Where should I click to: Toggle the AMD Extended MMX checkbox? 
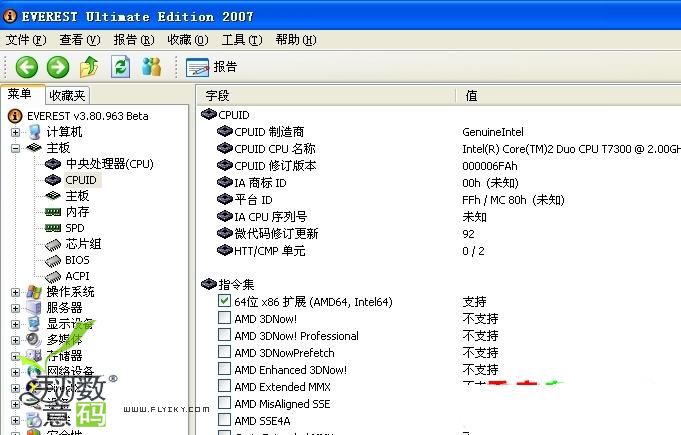[224, 386]
